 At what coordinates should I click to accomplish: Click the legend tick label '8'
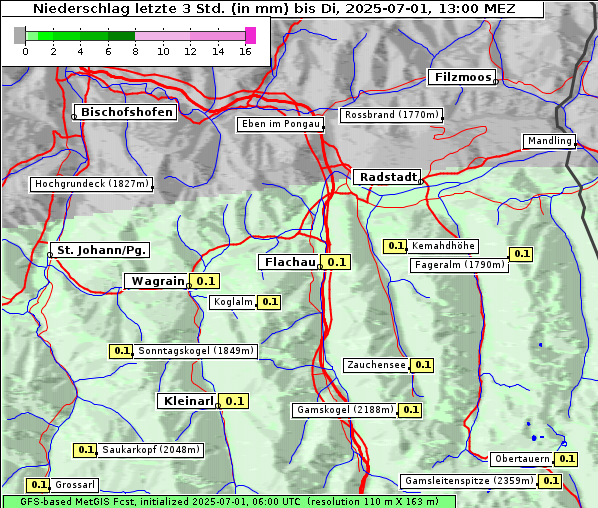pos(135,51)
